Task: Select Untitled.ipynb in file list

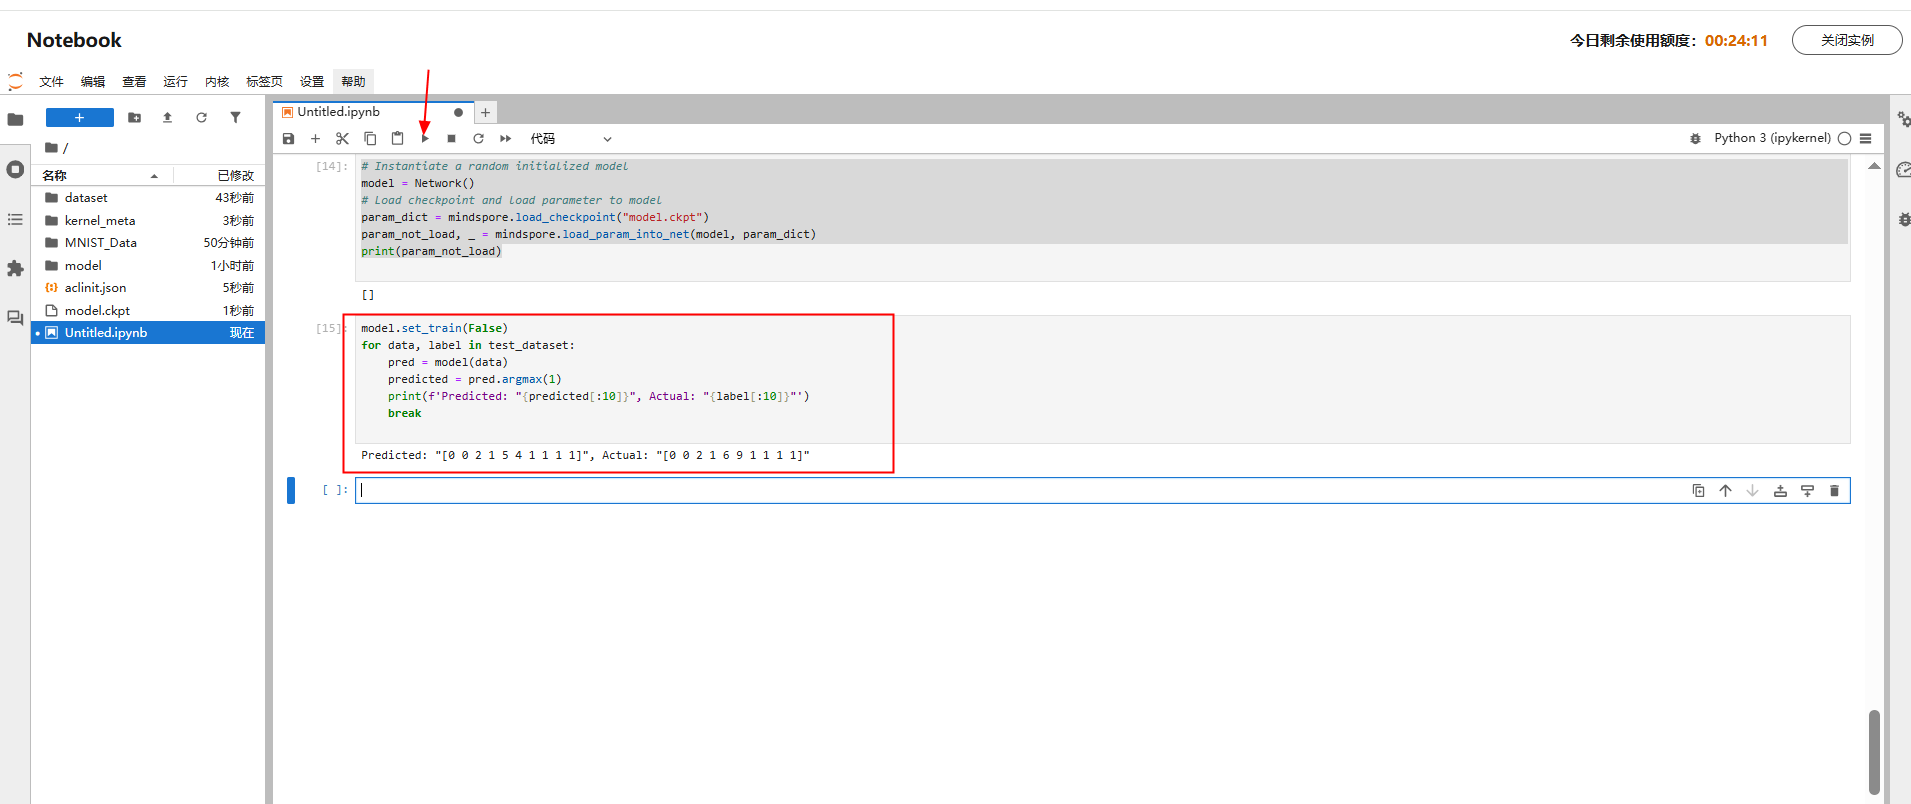Action: tap(148, 333)
